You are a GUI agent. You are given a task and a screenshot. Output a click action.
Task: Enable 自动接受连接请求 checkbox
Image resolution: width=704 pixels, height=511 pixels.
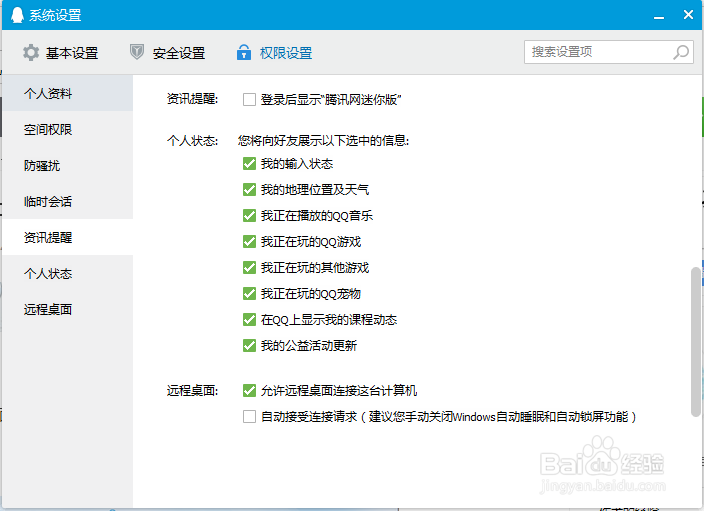(x=249, y=417)
